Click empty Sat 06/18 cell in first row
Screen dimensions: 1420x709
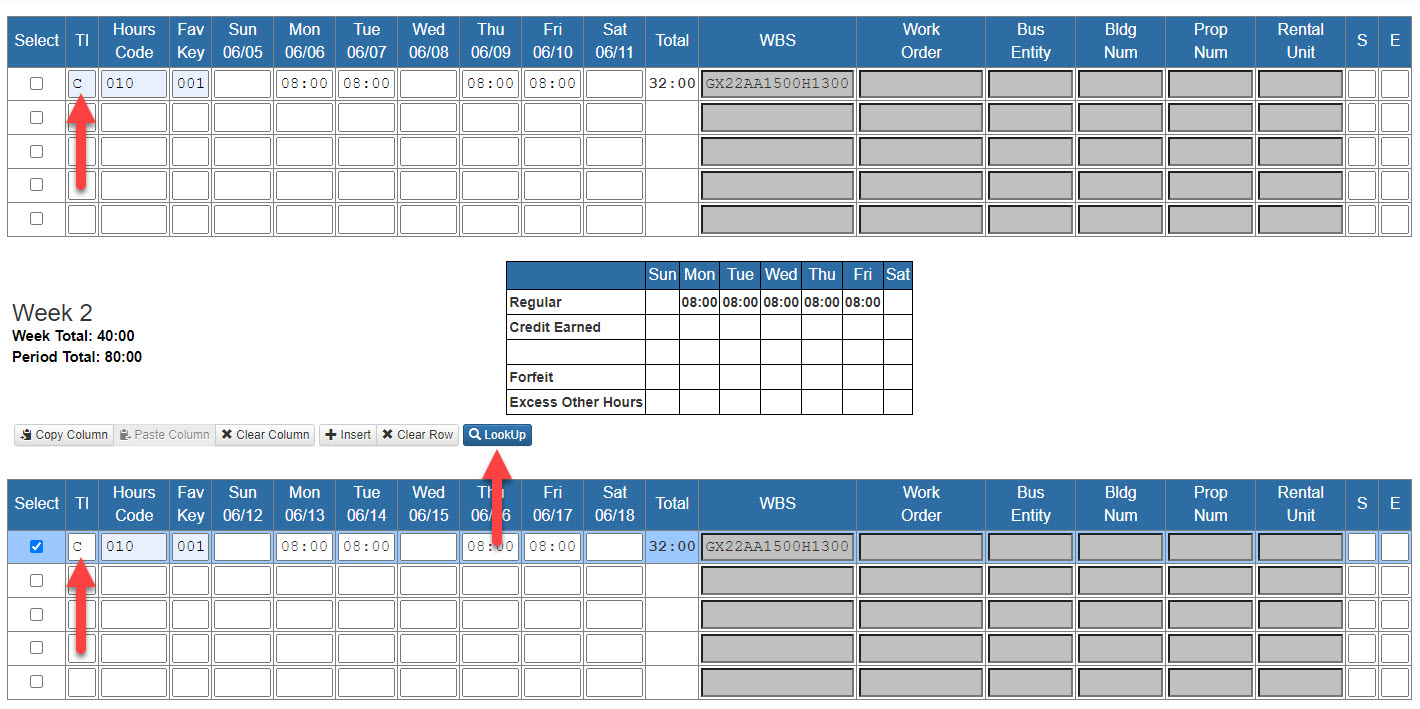pyautogui.click(x=614, y=547)
